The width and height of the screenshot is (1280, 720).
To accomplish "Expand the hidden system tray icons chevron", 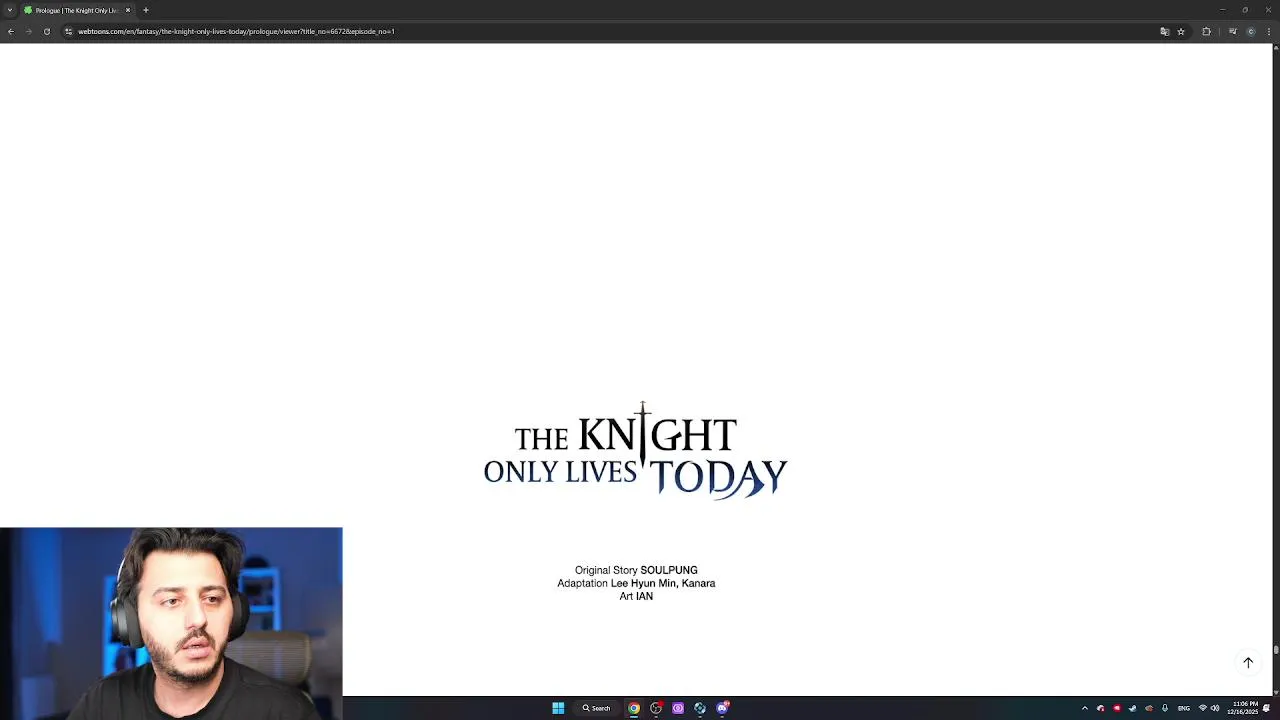I will (x=1085, y=708).
